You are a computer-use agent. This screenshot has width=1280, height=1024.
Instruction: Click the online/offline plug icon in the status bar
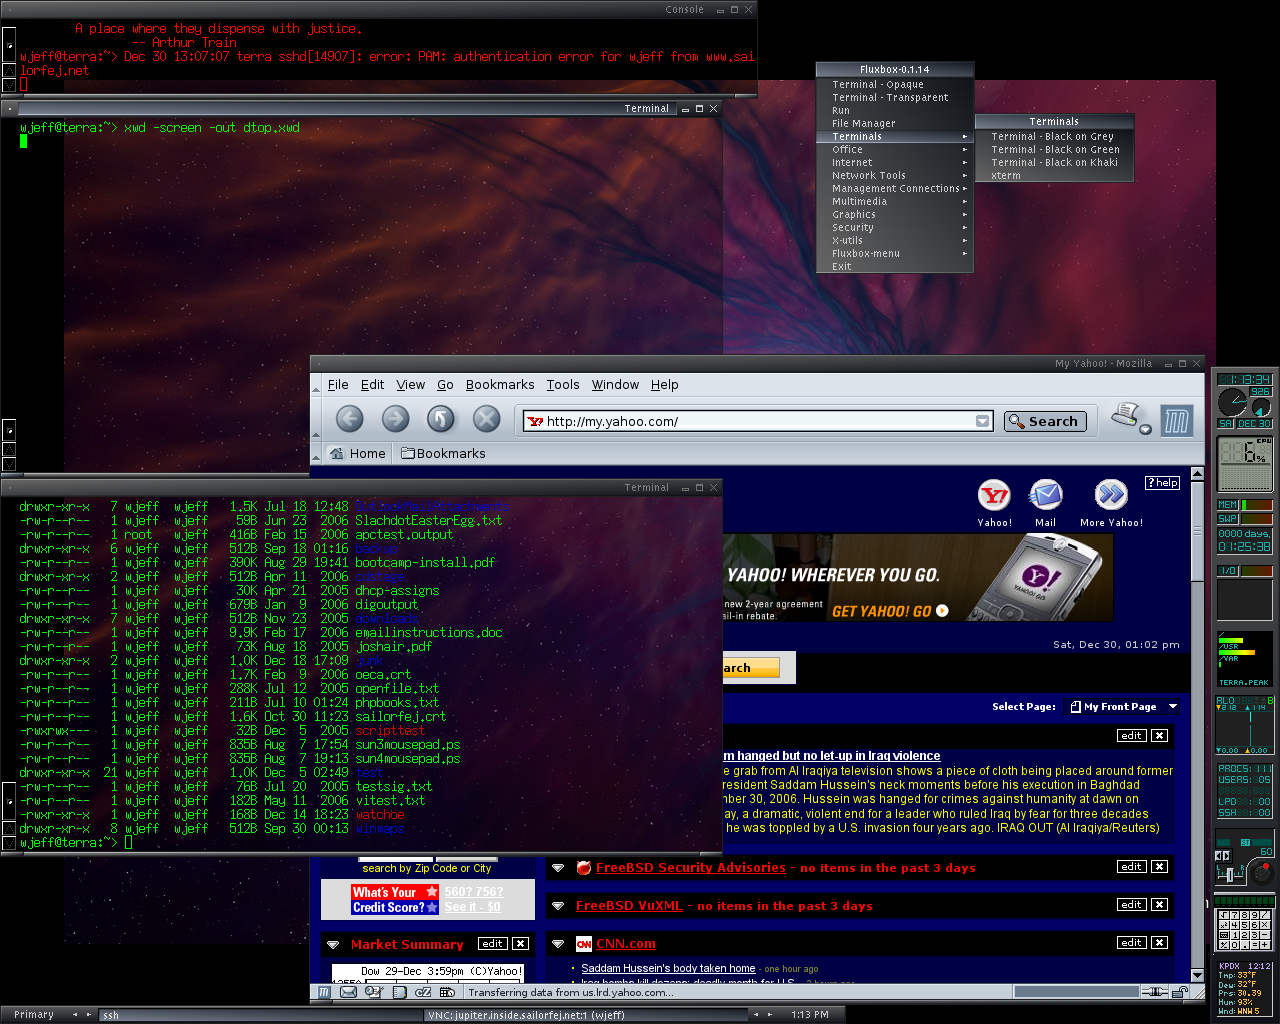[1155, 992]
